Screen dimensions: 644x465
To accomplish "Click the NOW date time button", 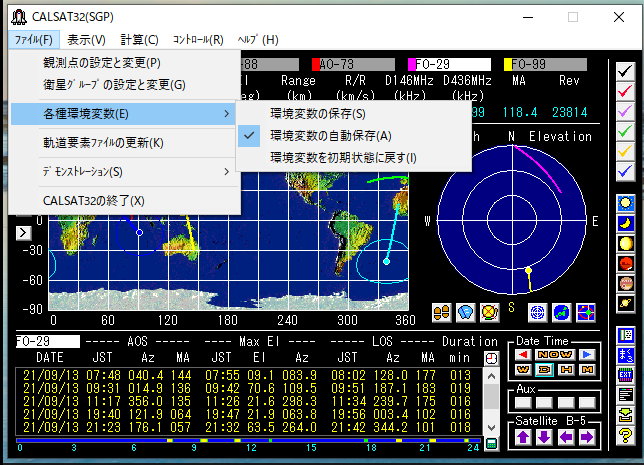I will point(555,355).
